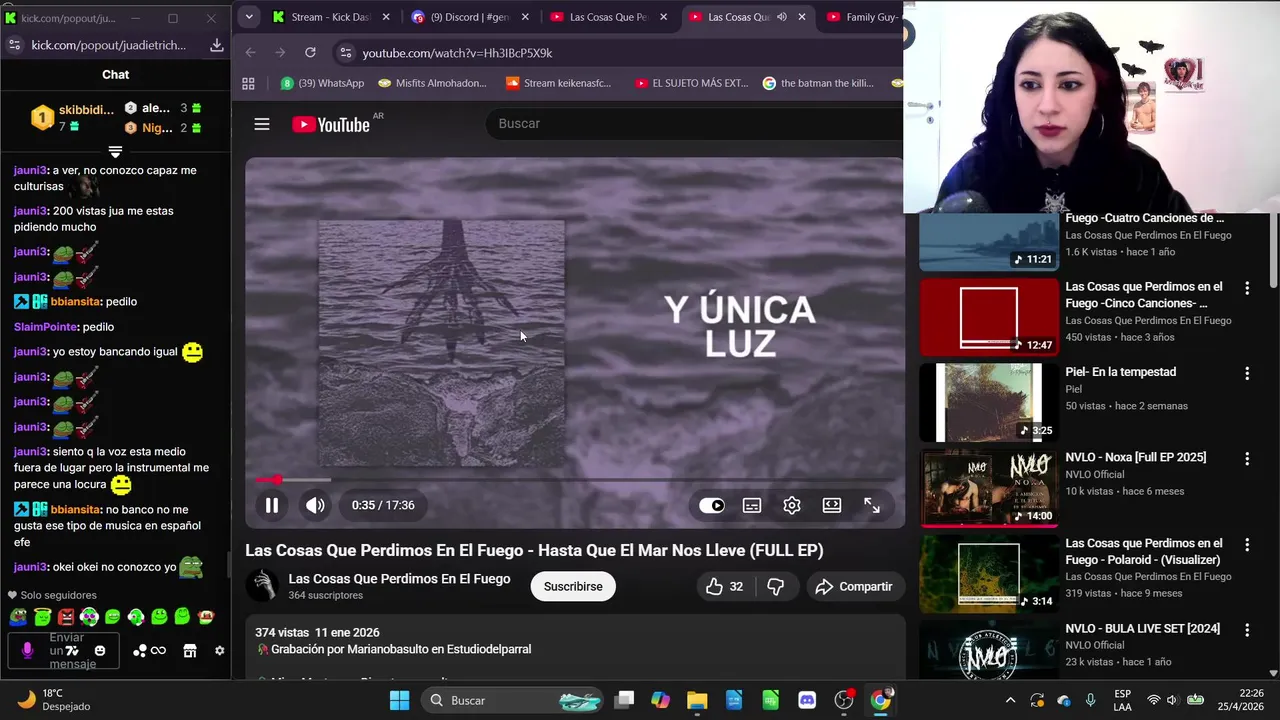Switch to theater mode view
The width and height of the screenshot is (1280, 720).
tap(832, 505)
